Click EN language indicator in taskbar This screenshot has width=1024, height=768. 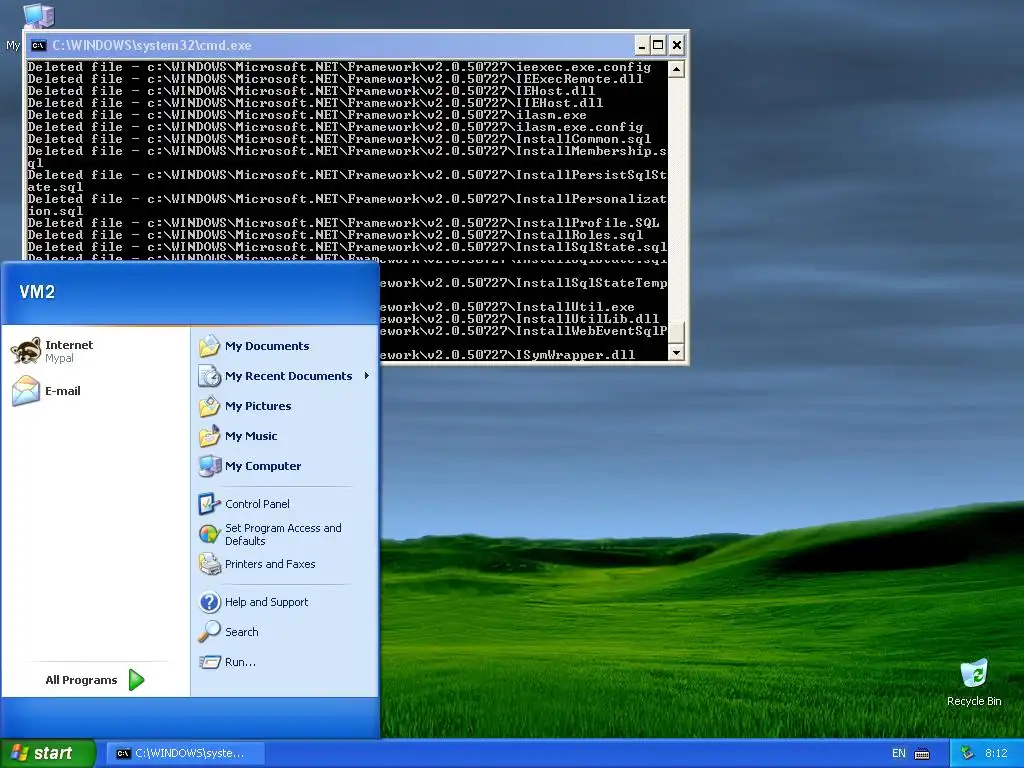(x=899, y=753)
